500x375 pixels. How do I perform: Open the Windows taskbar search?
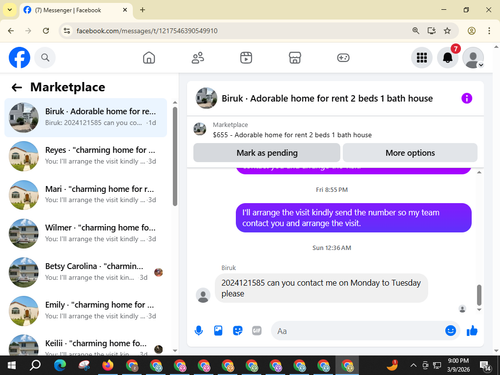point(35,366)
